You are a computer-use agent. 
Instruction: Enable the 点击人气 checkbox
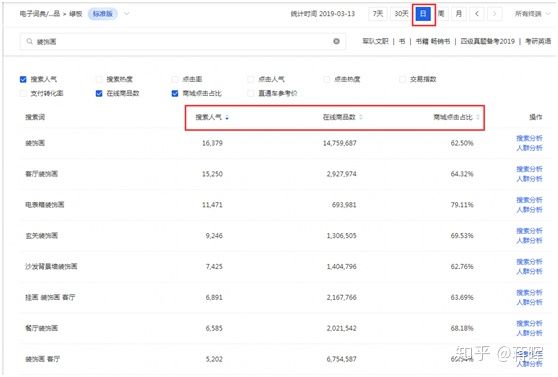(251, 79)
